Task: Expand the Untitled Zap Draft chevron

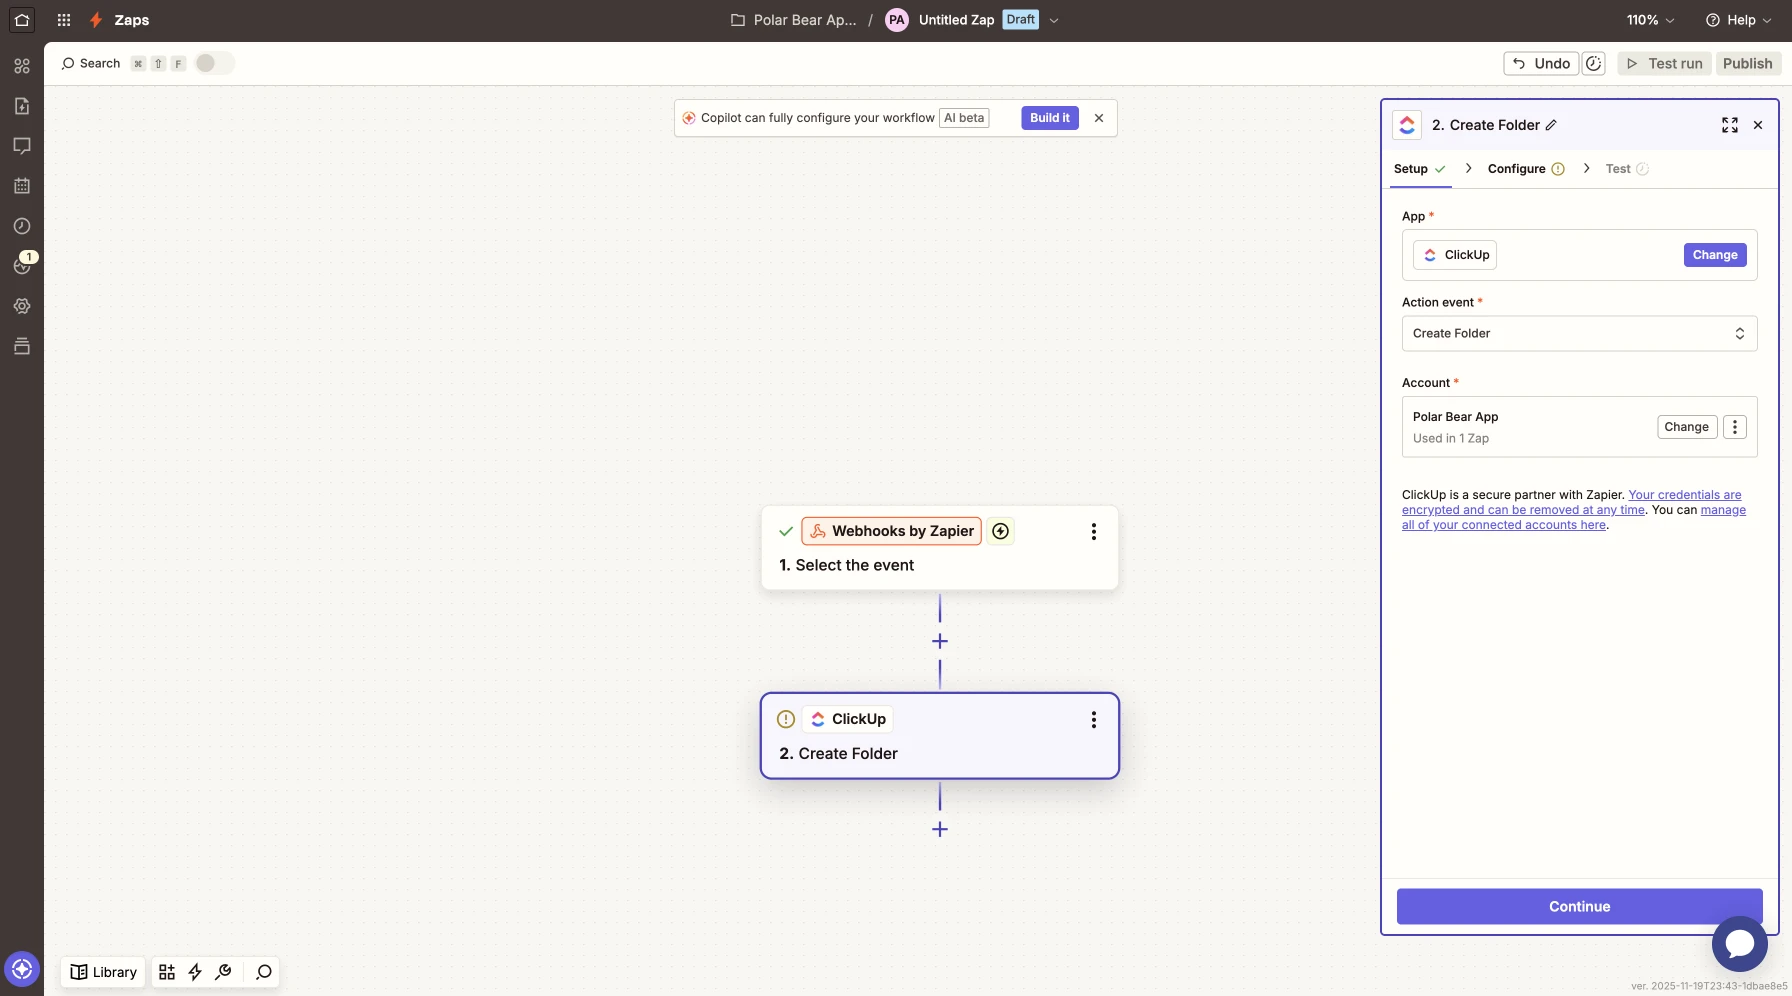Action: pos(1054,20)
